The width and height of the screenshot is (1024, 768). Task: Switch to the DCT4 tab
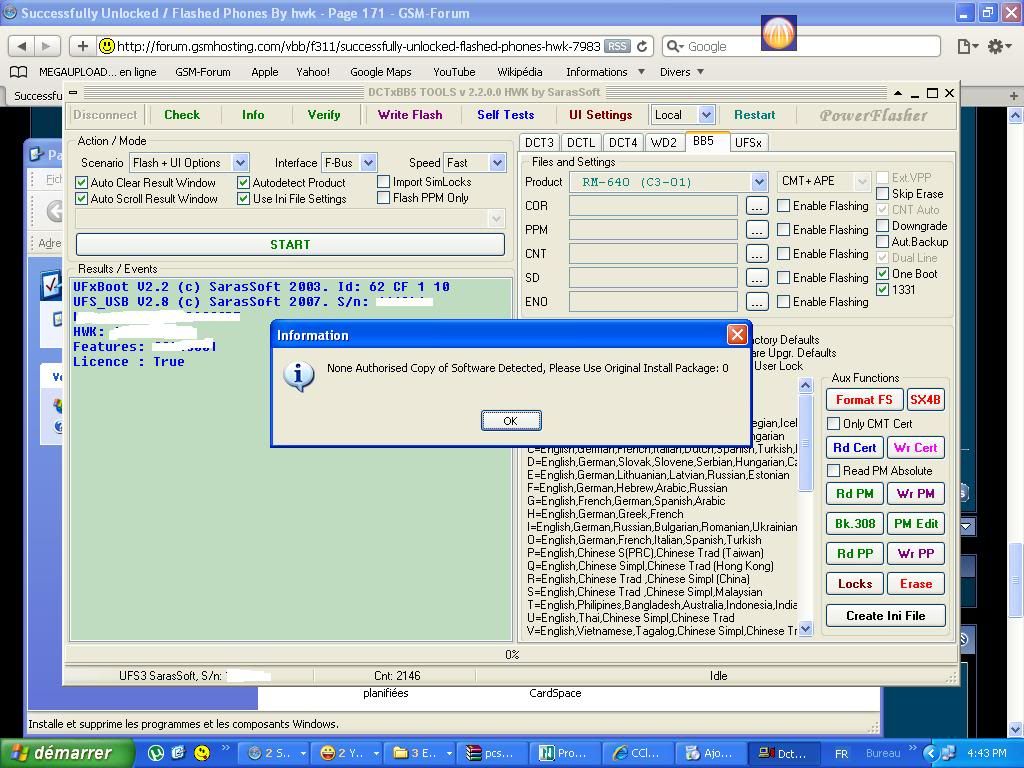click(623, 142)
